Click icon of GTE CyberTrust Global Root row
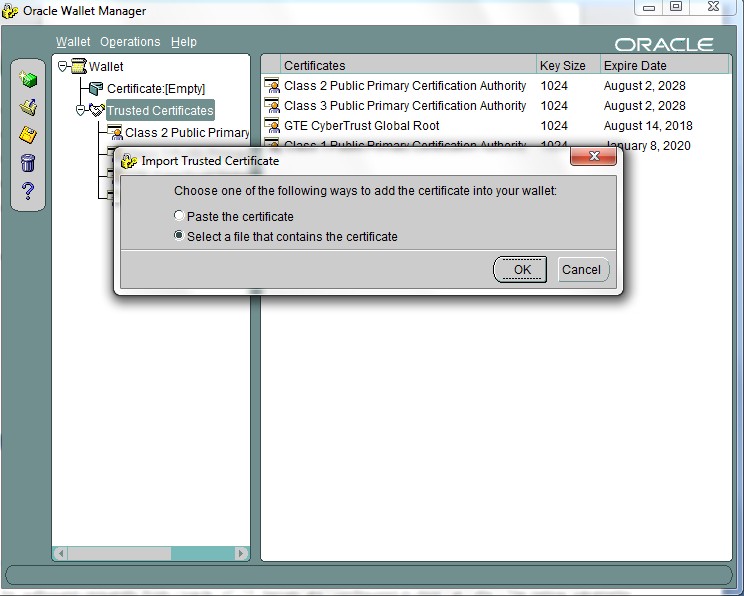The width and height of the screenshot is (744, 596). [272, 125]
